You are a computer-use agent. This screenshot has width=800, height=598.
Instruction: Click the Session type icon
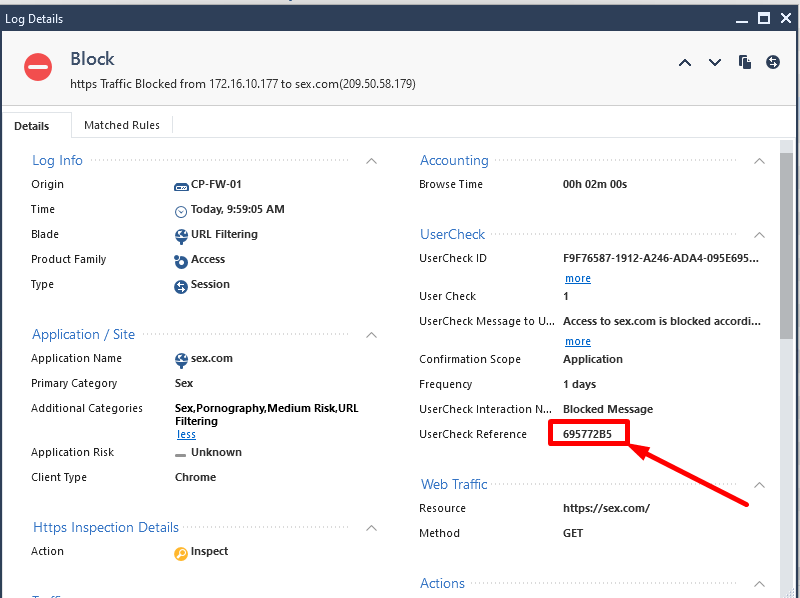pyautogui.click(x=181, y=284)
